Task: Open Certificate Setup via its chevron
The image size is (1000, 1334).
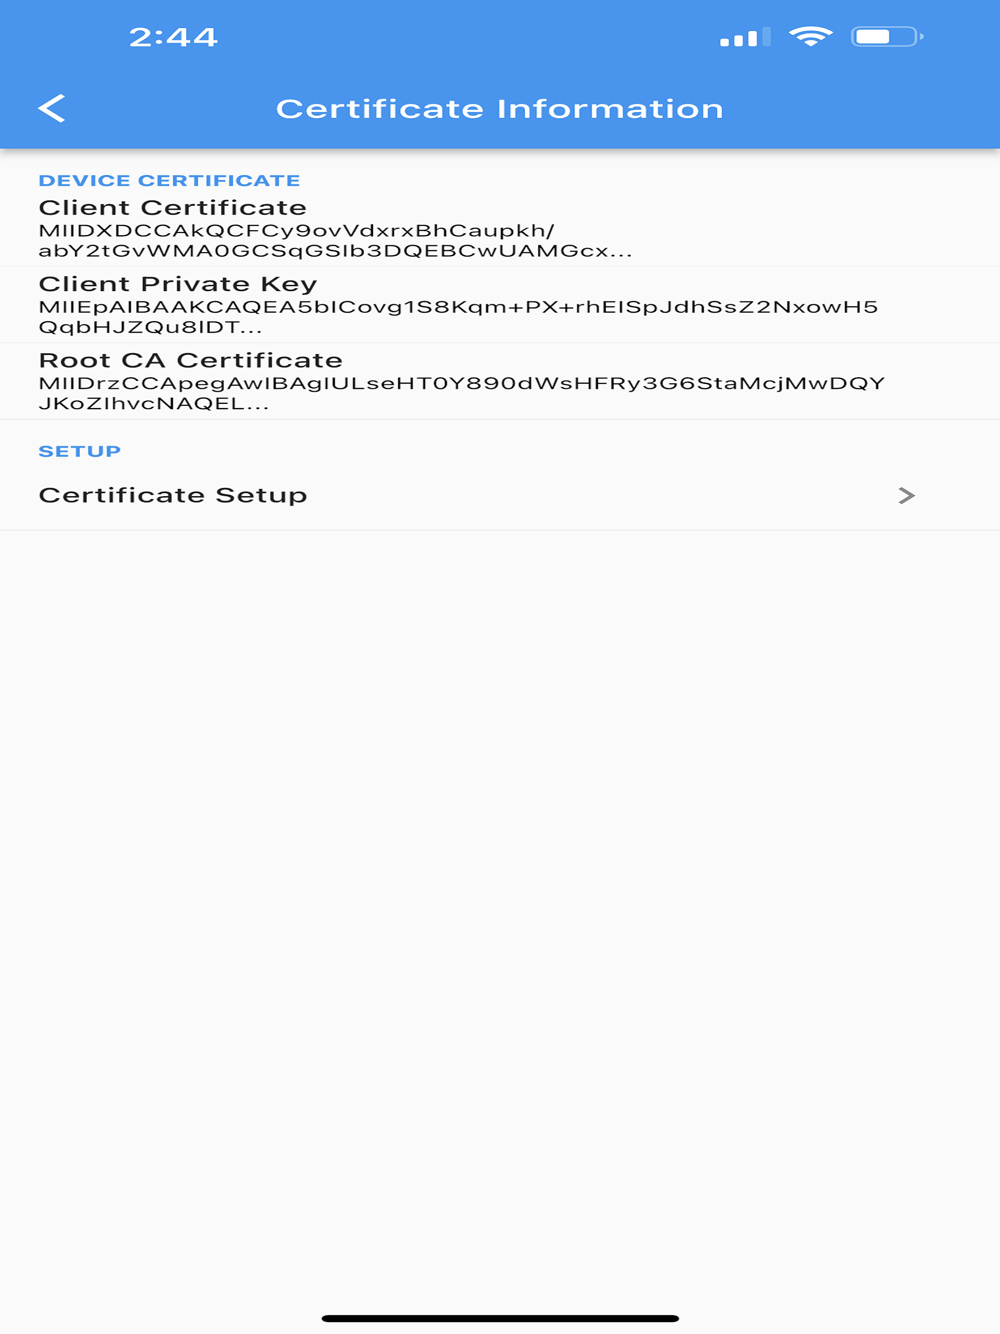Action: click(x=907, y=495)
